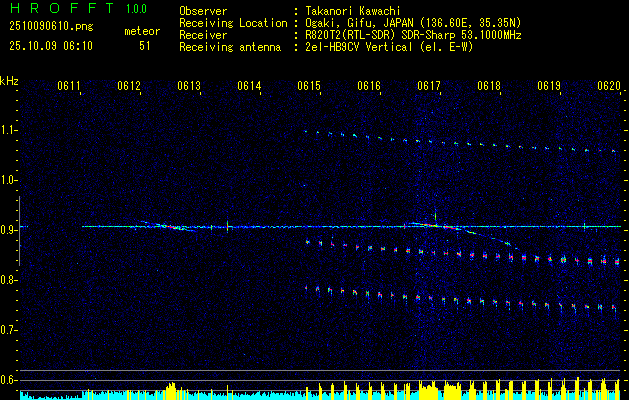This screenshot has height=400, width=629.
Task: Click the 0.9 frequency axis label
Action: coord(7,230)
